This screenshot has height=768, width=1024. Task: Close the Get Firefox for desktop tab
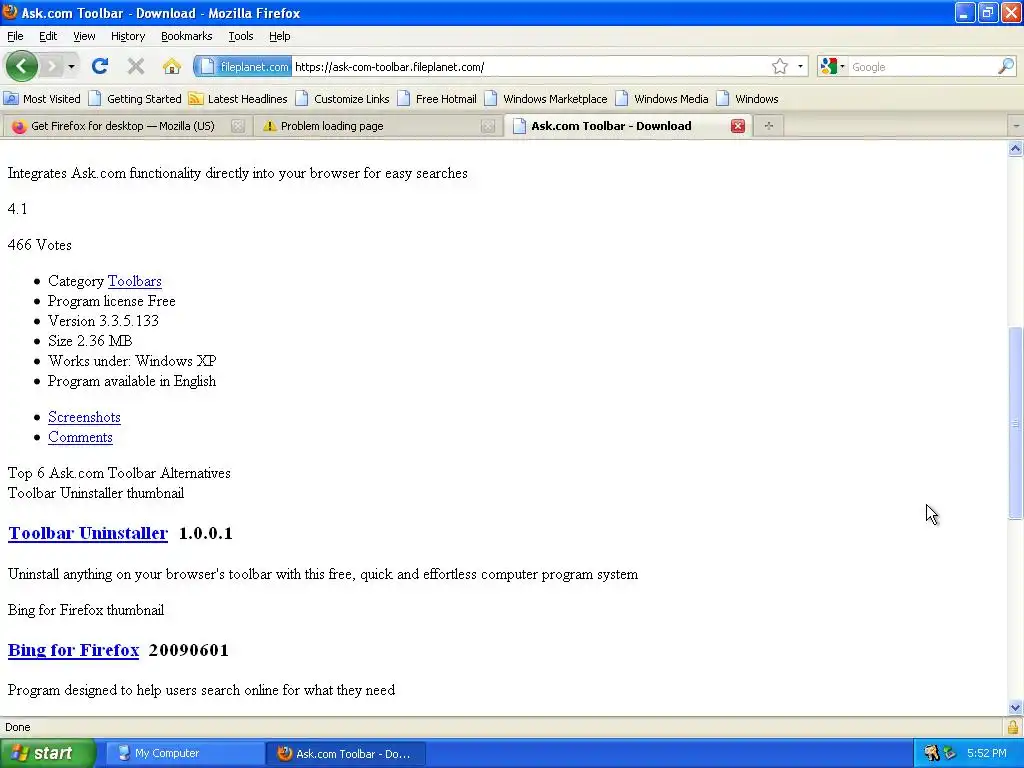tap(238, 126)
